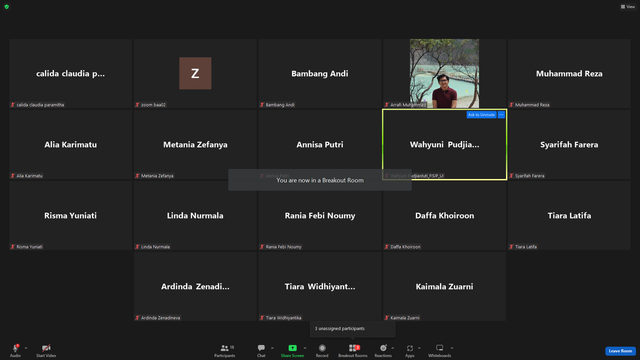Screen dimensions: 640x360
Task: Select the zoom baa02 participant tile
Action: (195, 73)
